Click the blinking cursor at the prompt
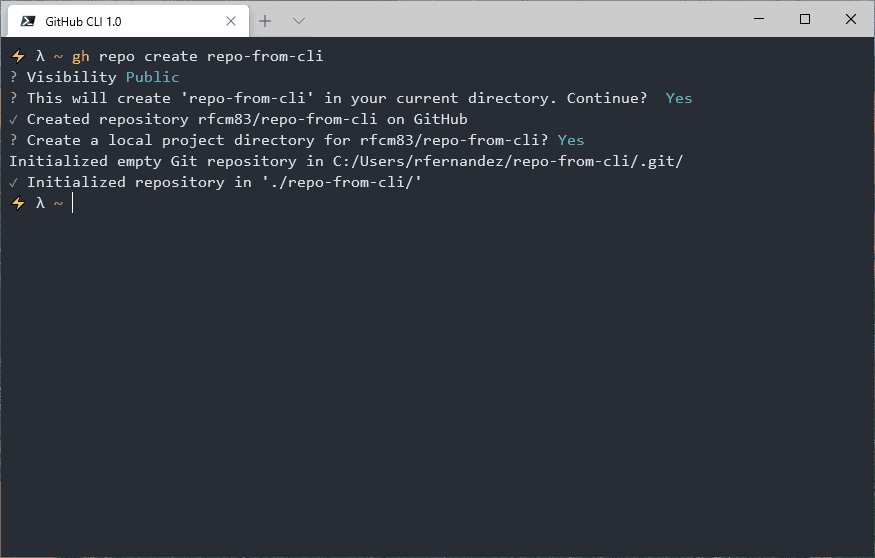The height and width of the screenshot is (558, 875). [73, 203]
